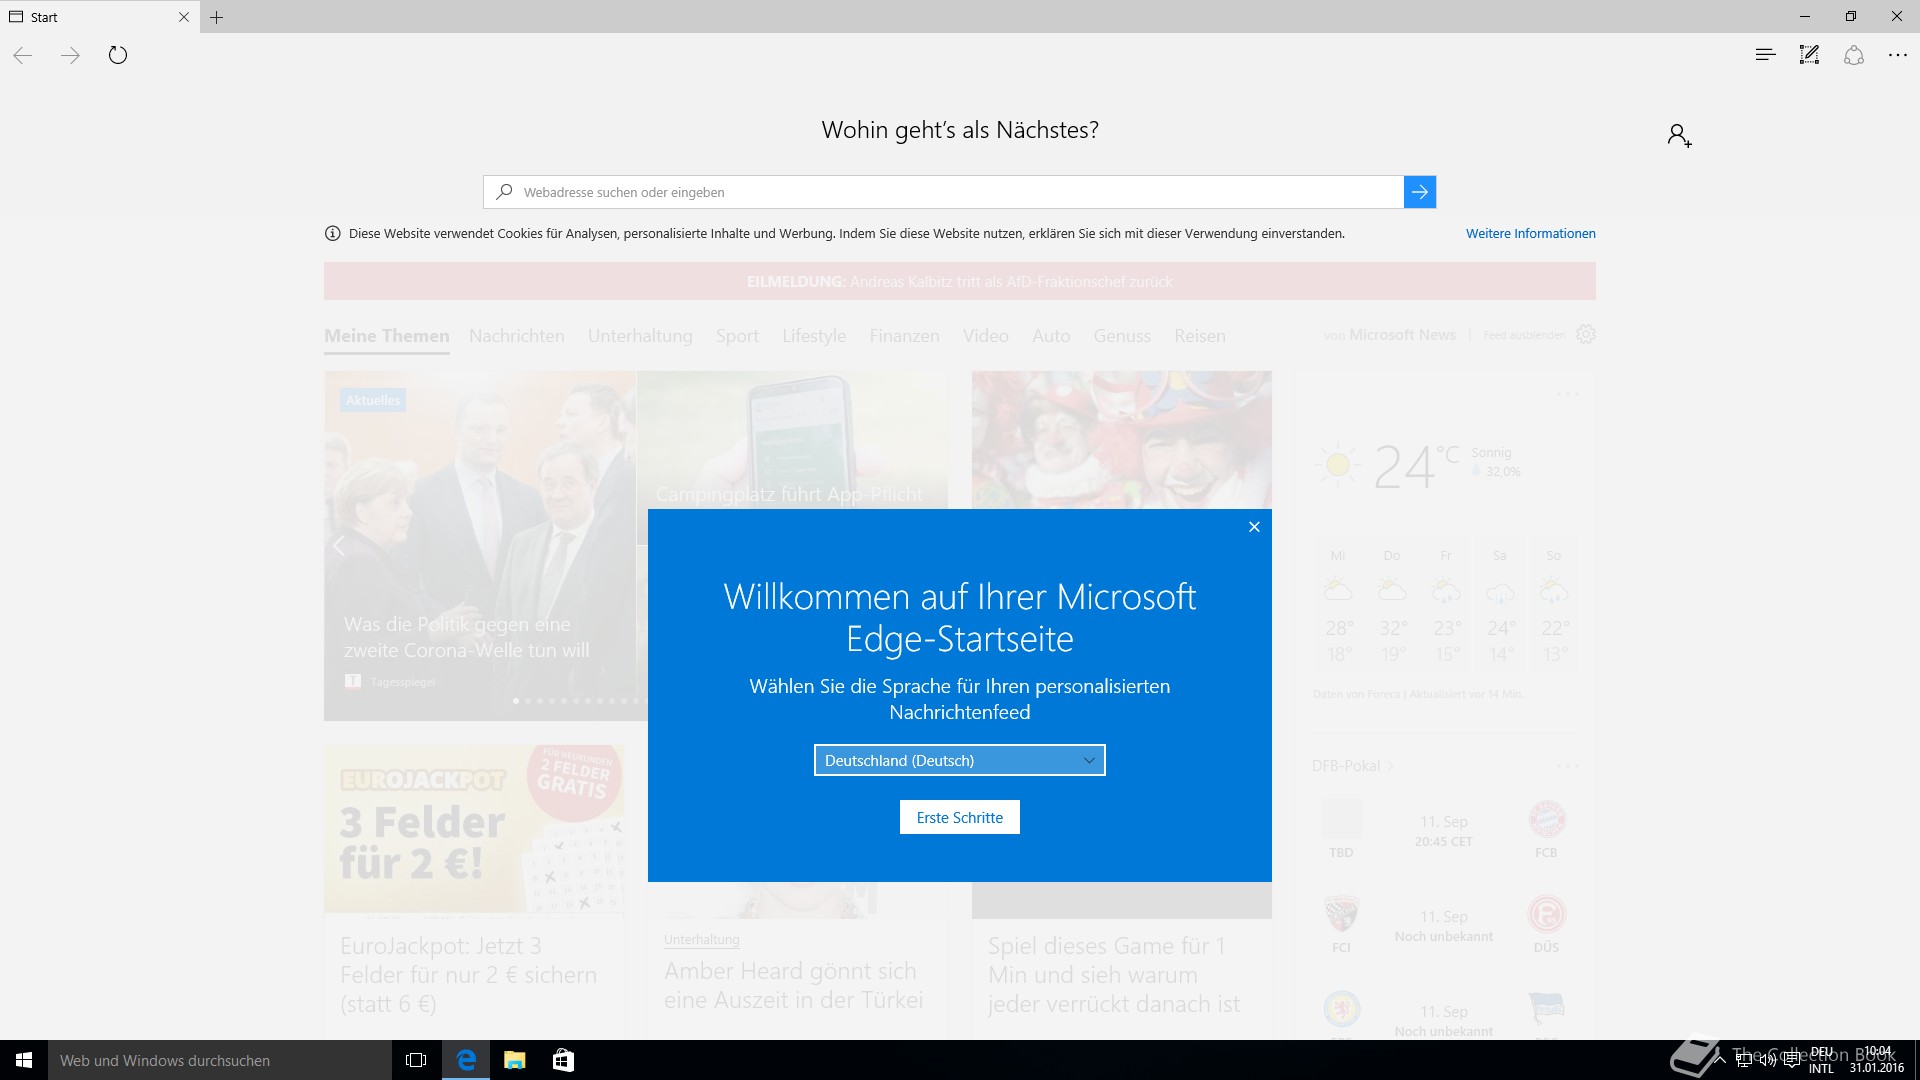
Task: Switch to the Nachrichten tab
Action: pyautogui.click(x=516, y=336)
